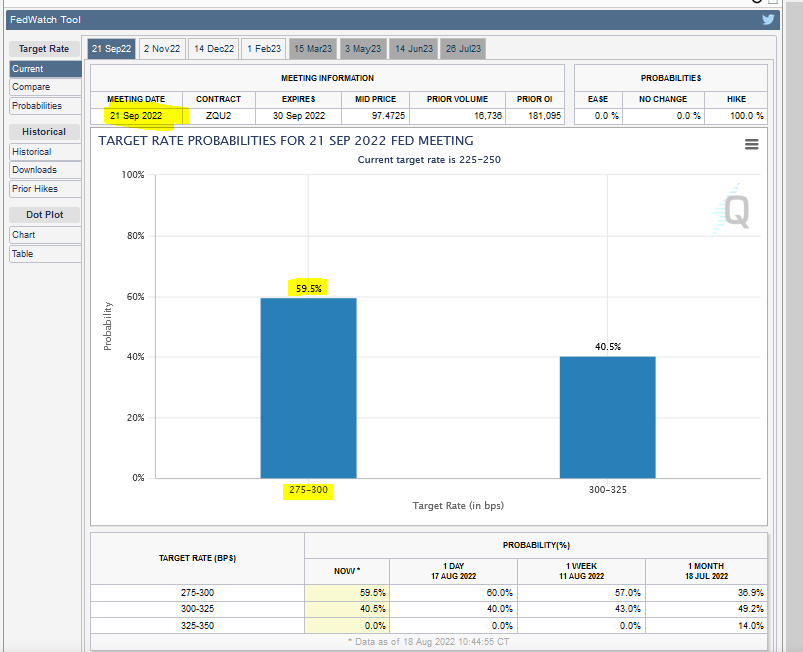This screenshot has width=803, height=652.
Task: Click the 181,095 prior OI value
Action: pos(544,116)
